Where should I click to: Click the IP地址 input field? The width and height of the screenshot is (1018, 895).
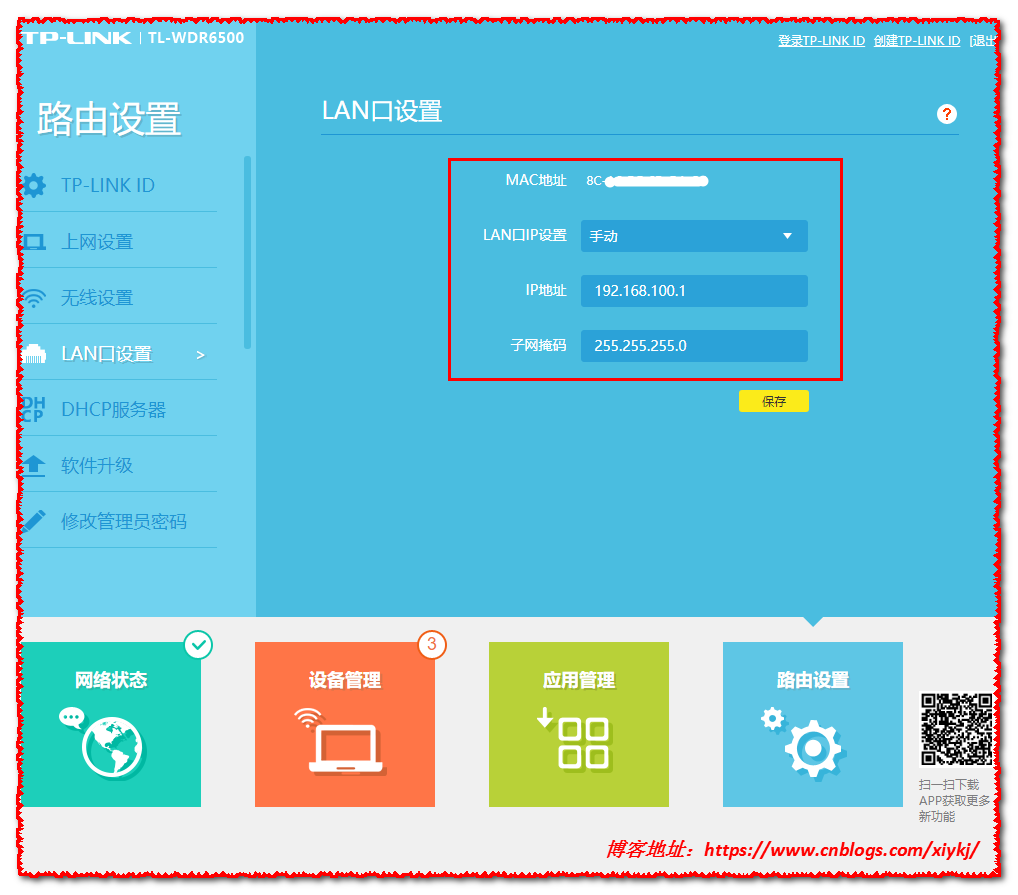pos(694,291)
